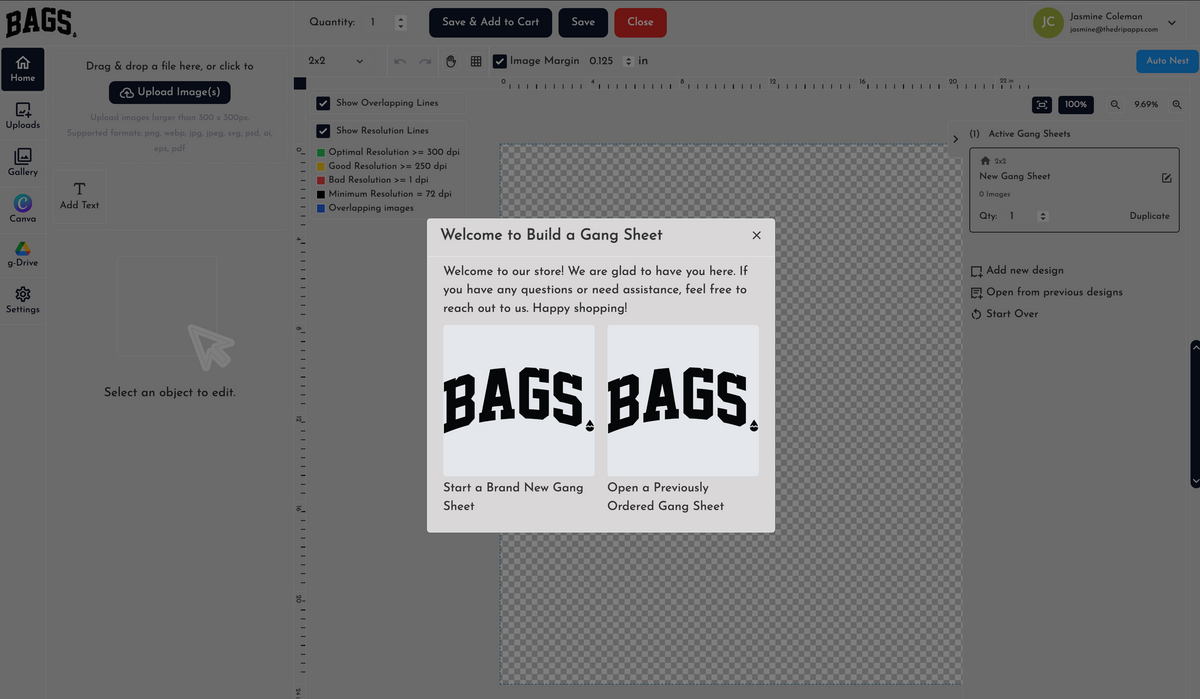1200x699 pixels.
Task: Select the hand pan tool
Action: [x=451, y=61]
